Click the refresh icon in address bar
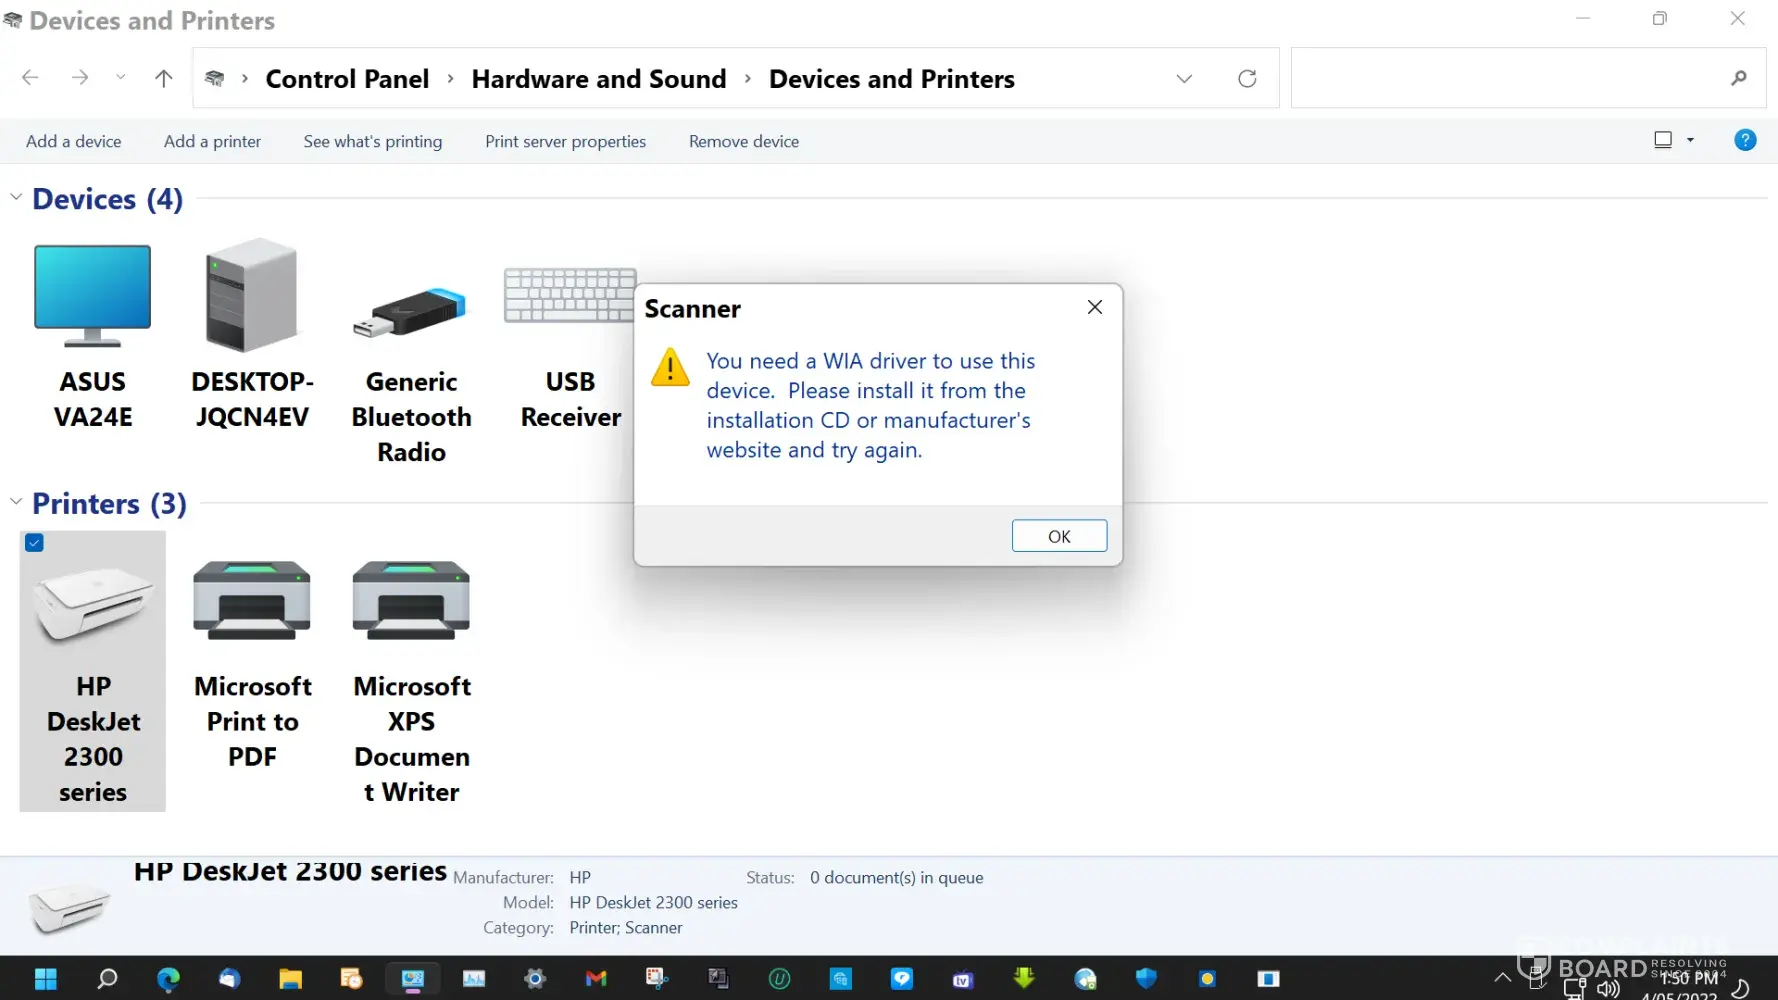 [x=1247, y=79]
